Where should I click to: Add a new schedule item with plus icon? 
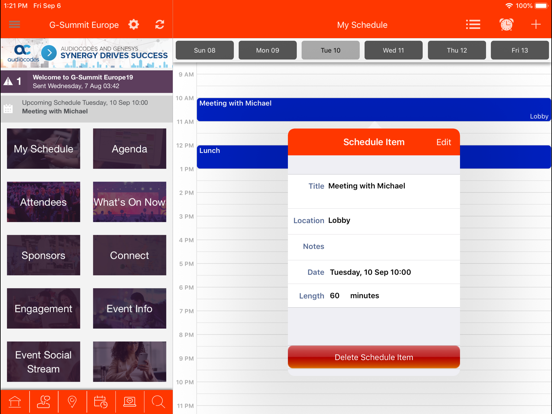pyautogui.click(x=536, y=24)
